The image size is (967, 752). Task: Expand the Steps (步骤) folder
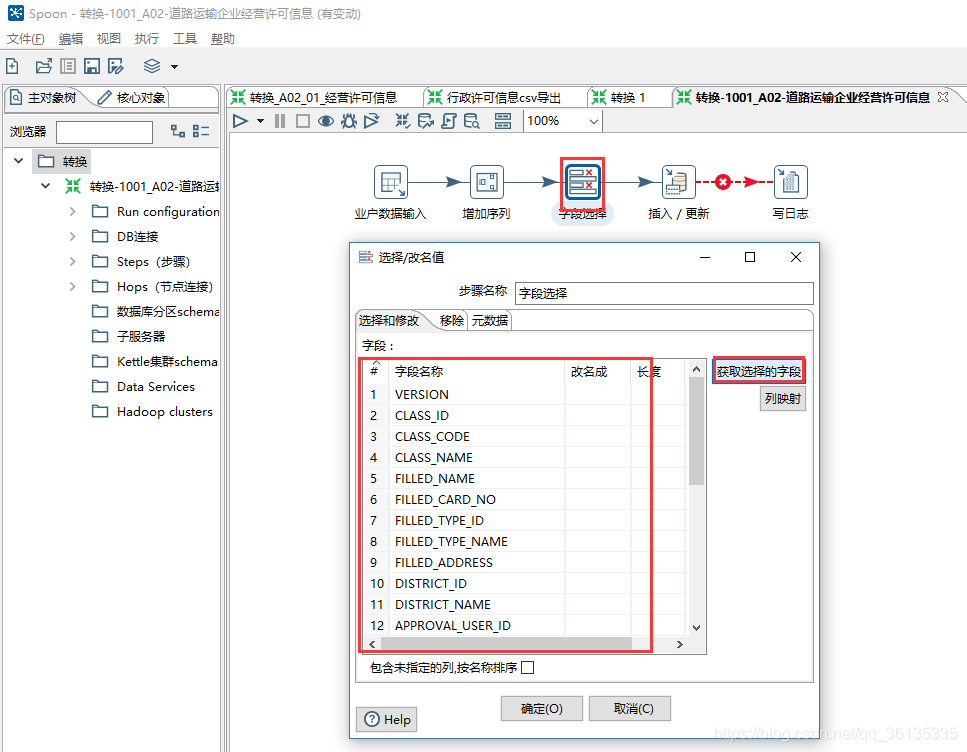72,261
